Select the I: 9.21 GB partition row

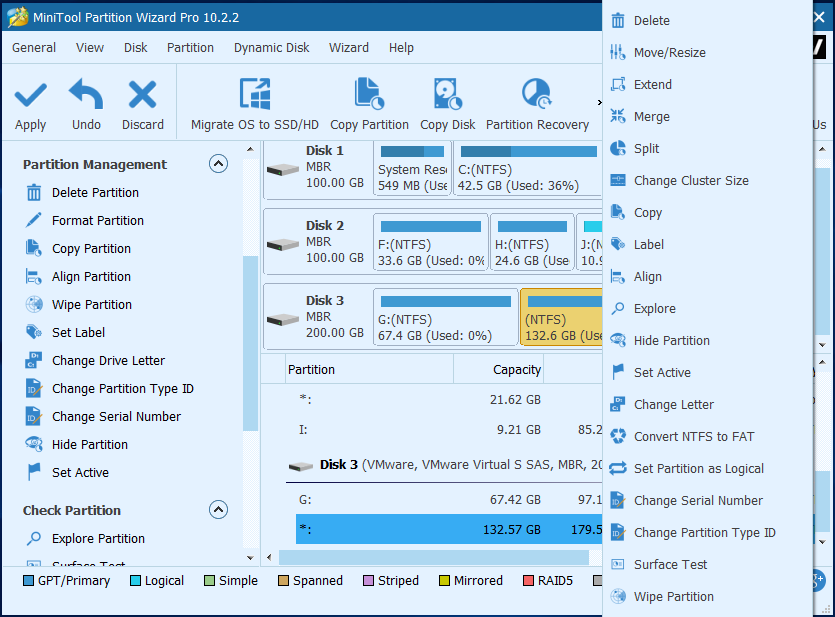(x=449, y=430)
